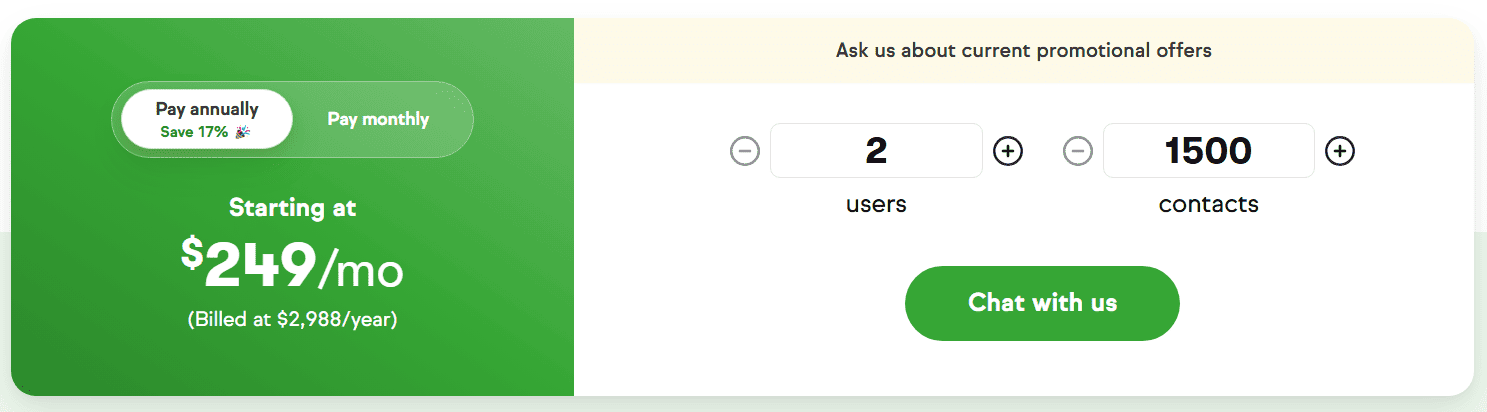Image resolution: width=1487 pixels, height=412 pixels.
Task: Decrease user count with minus icon
Action: pos(745,151)
